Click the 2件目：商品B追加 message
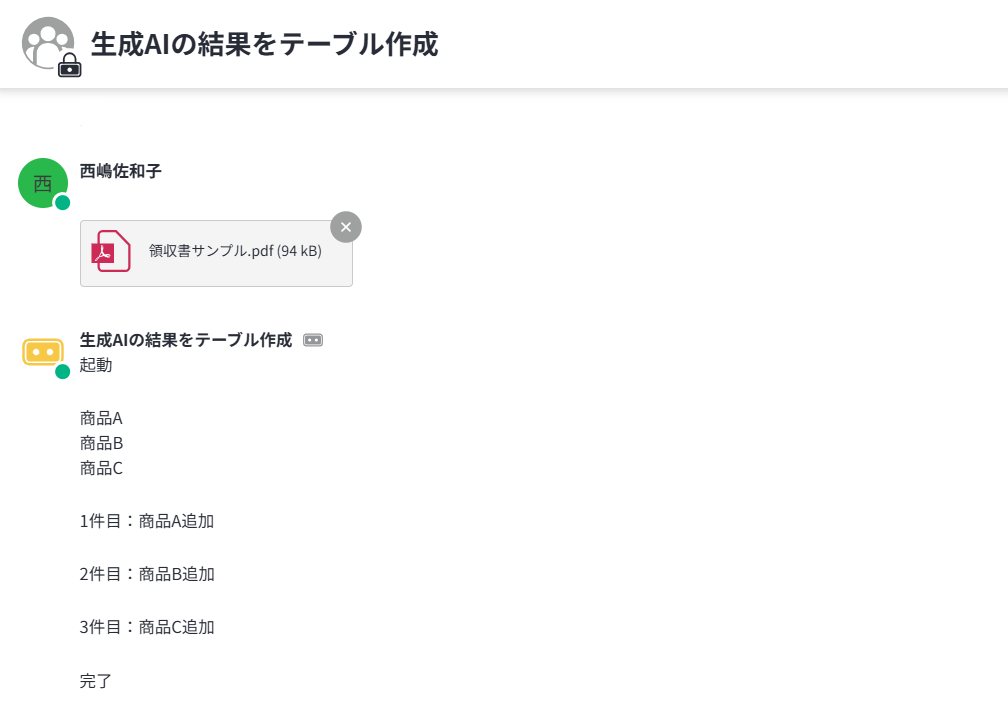 tap(147, 574)
